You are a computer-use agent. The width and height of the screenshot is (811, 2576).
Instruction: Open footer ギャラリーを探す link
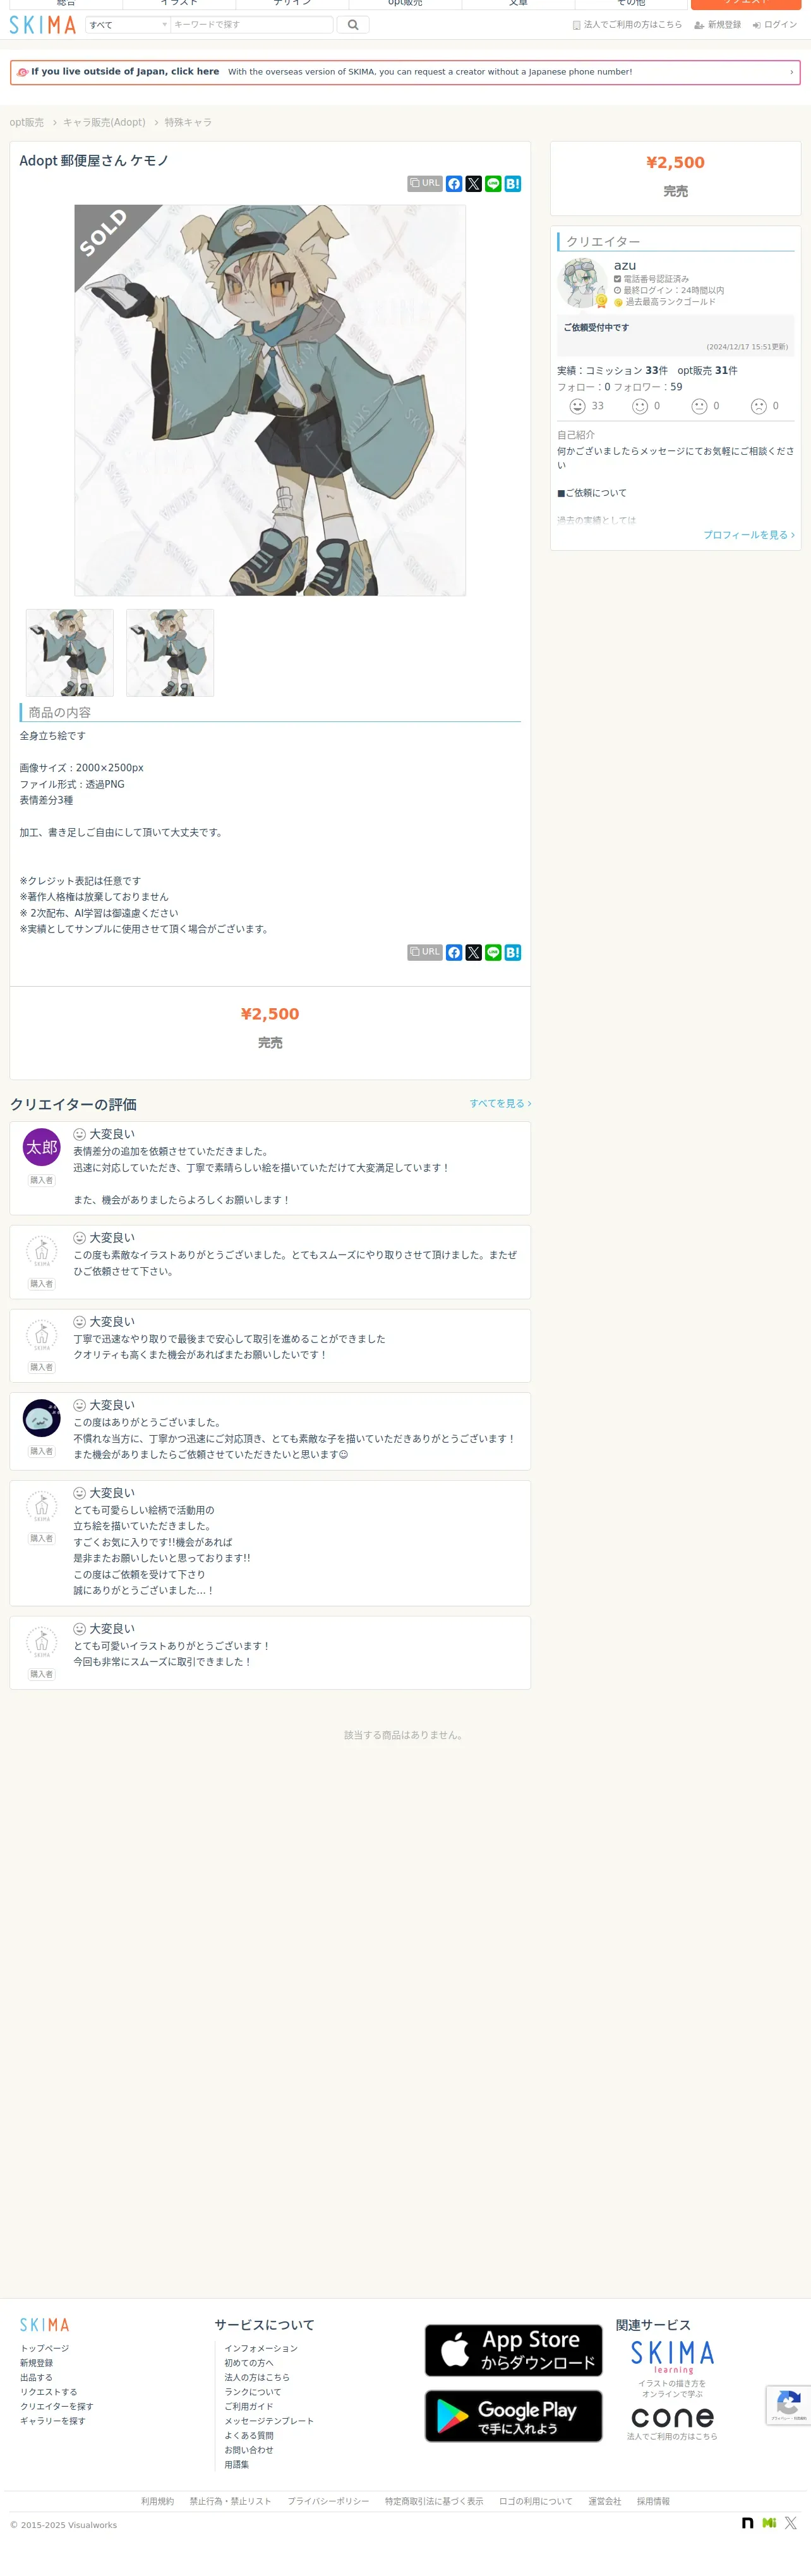(x=53, y=2421)
